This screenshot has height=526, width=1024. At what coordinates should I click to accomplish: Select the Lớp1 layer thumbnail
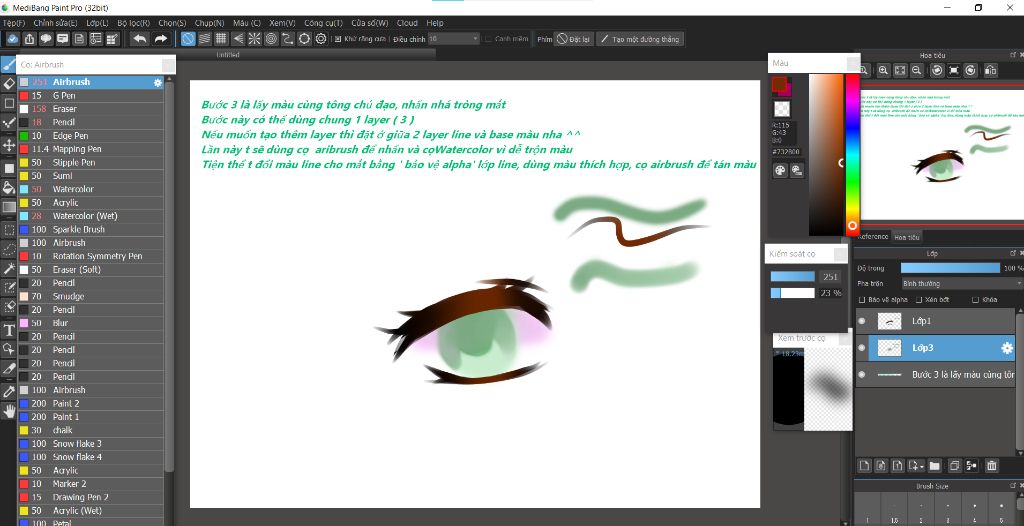coord(889,321)
